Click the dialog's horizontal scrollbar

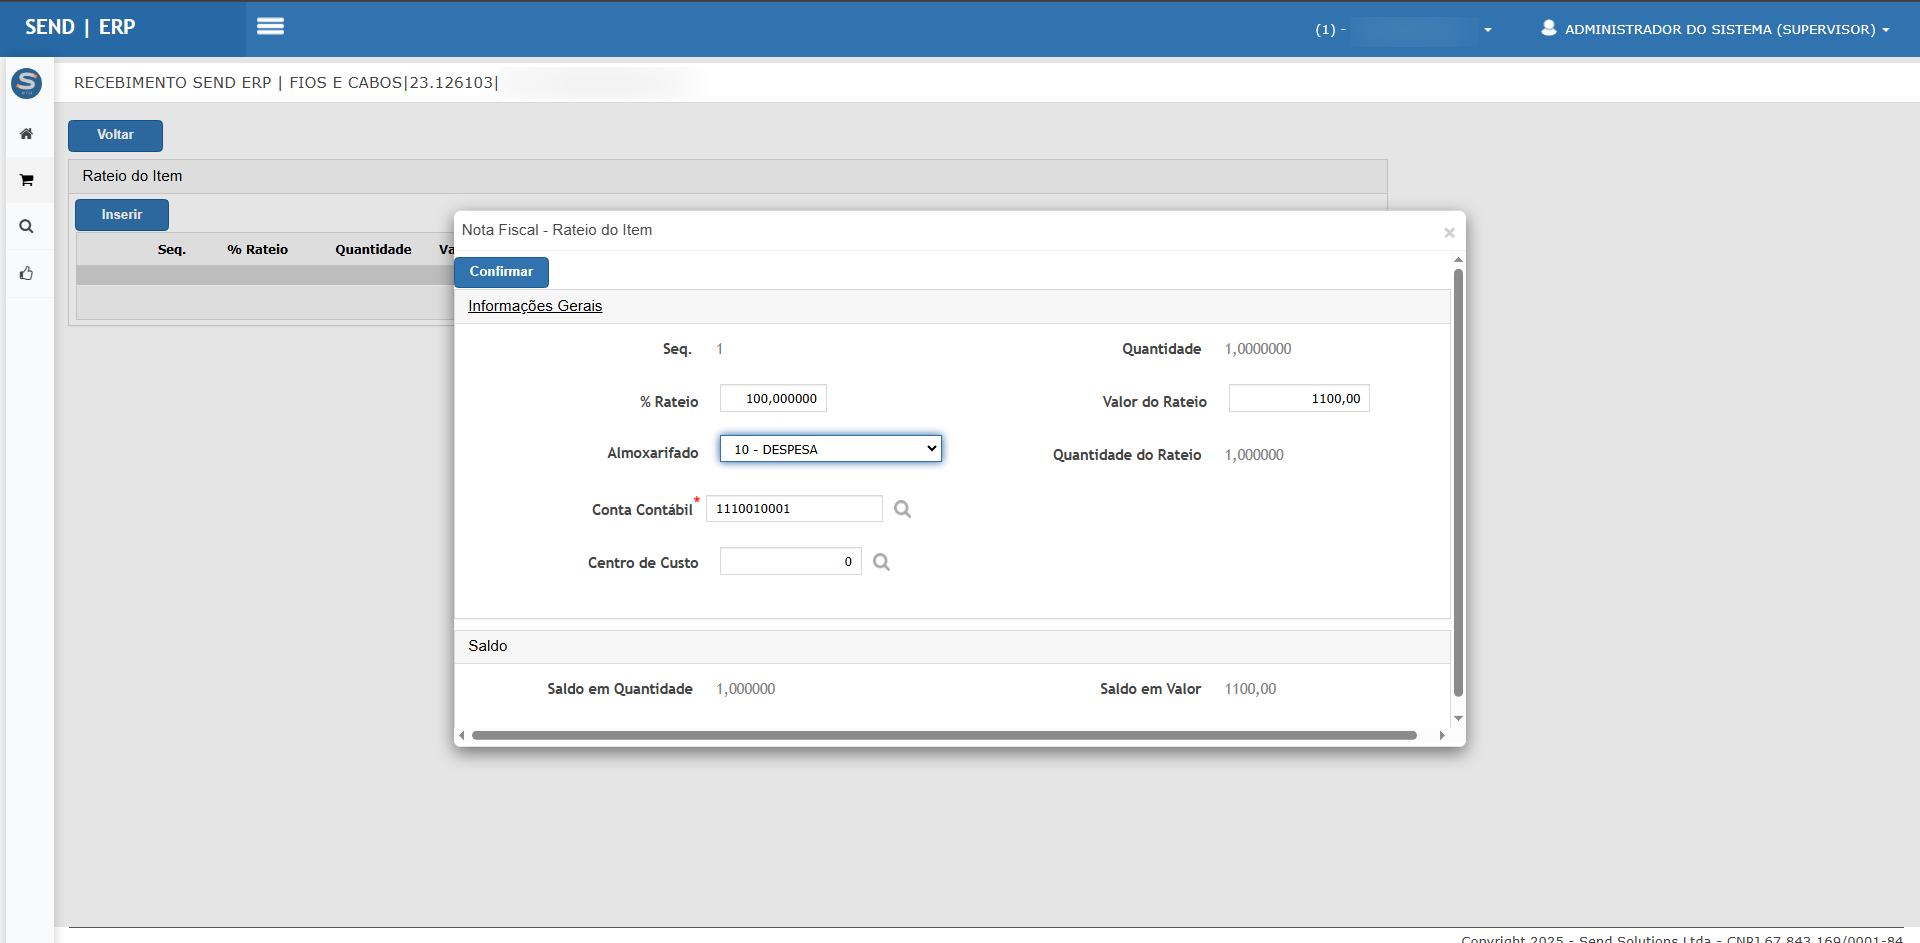(x=944, y=735)
